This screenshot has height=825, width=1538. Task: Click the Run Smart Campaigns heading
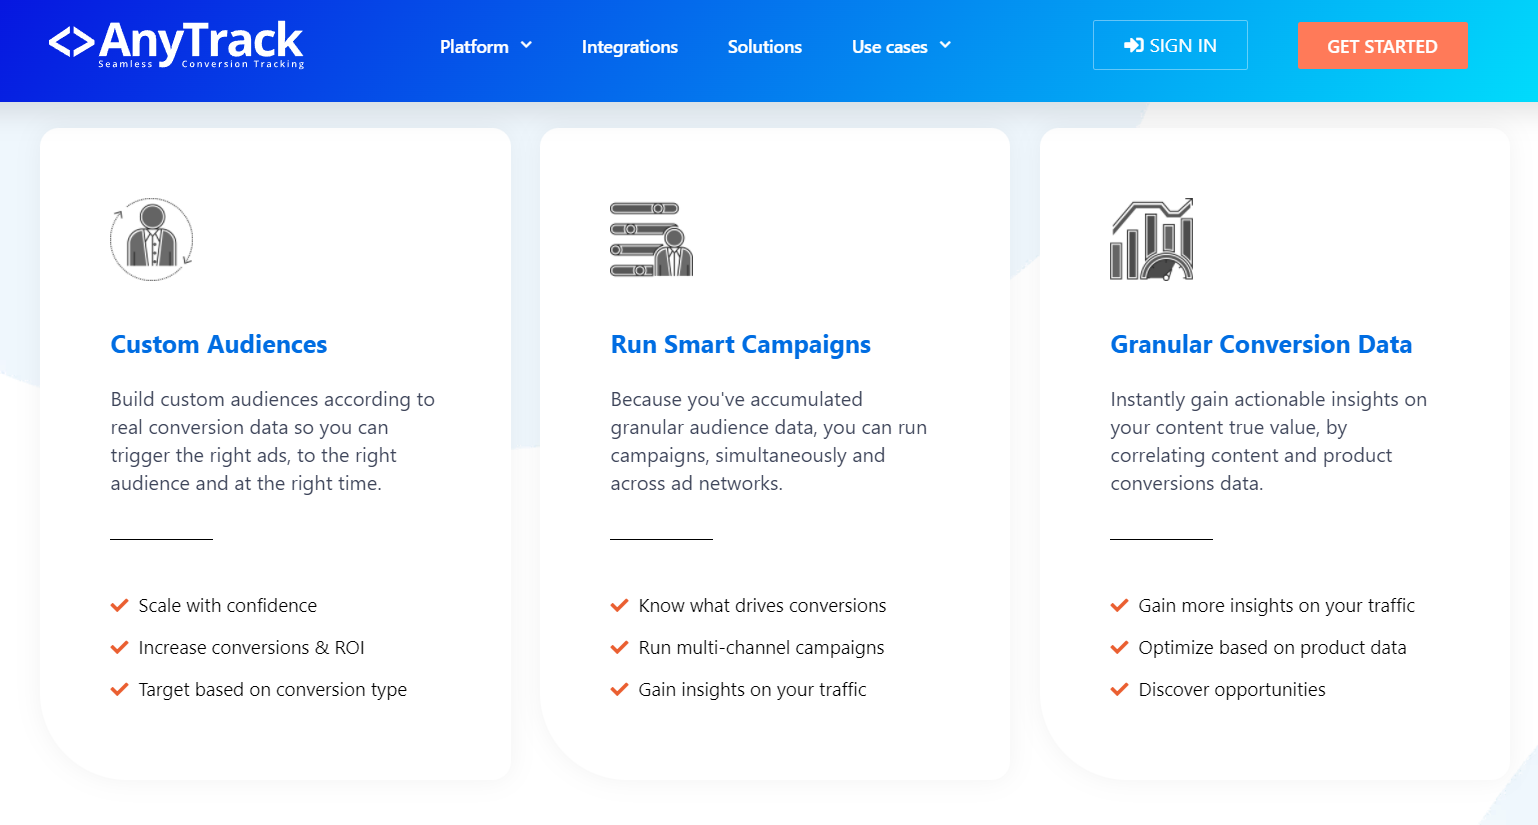coord(741,345)
